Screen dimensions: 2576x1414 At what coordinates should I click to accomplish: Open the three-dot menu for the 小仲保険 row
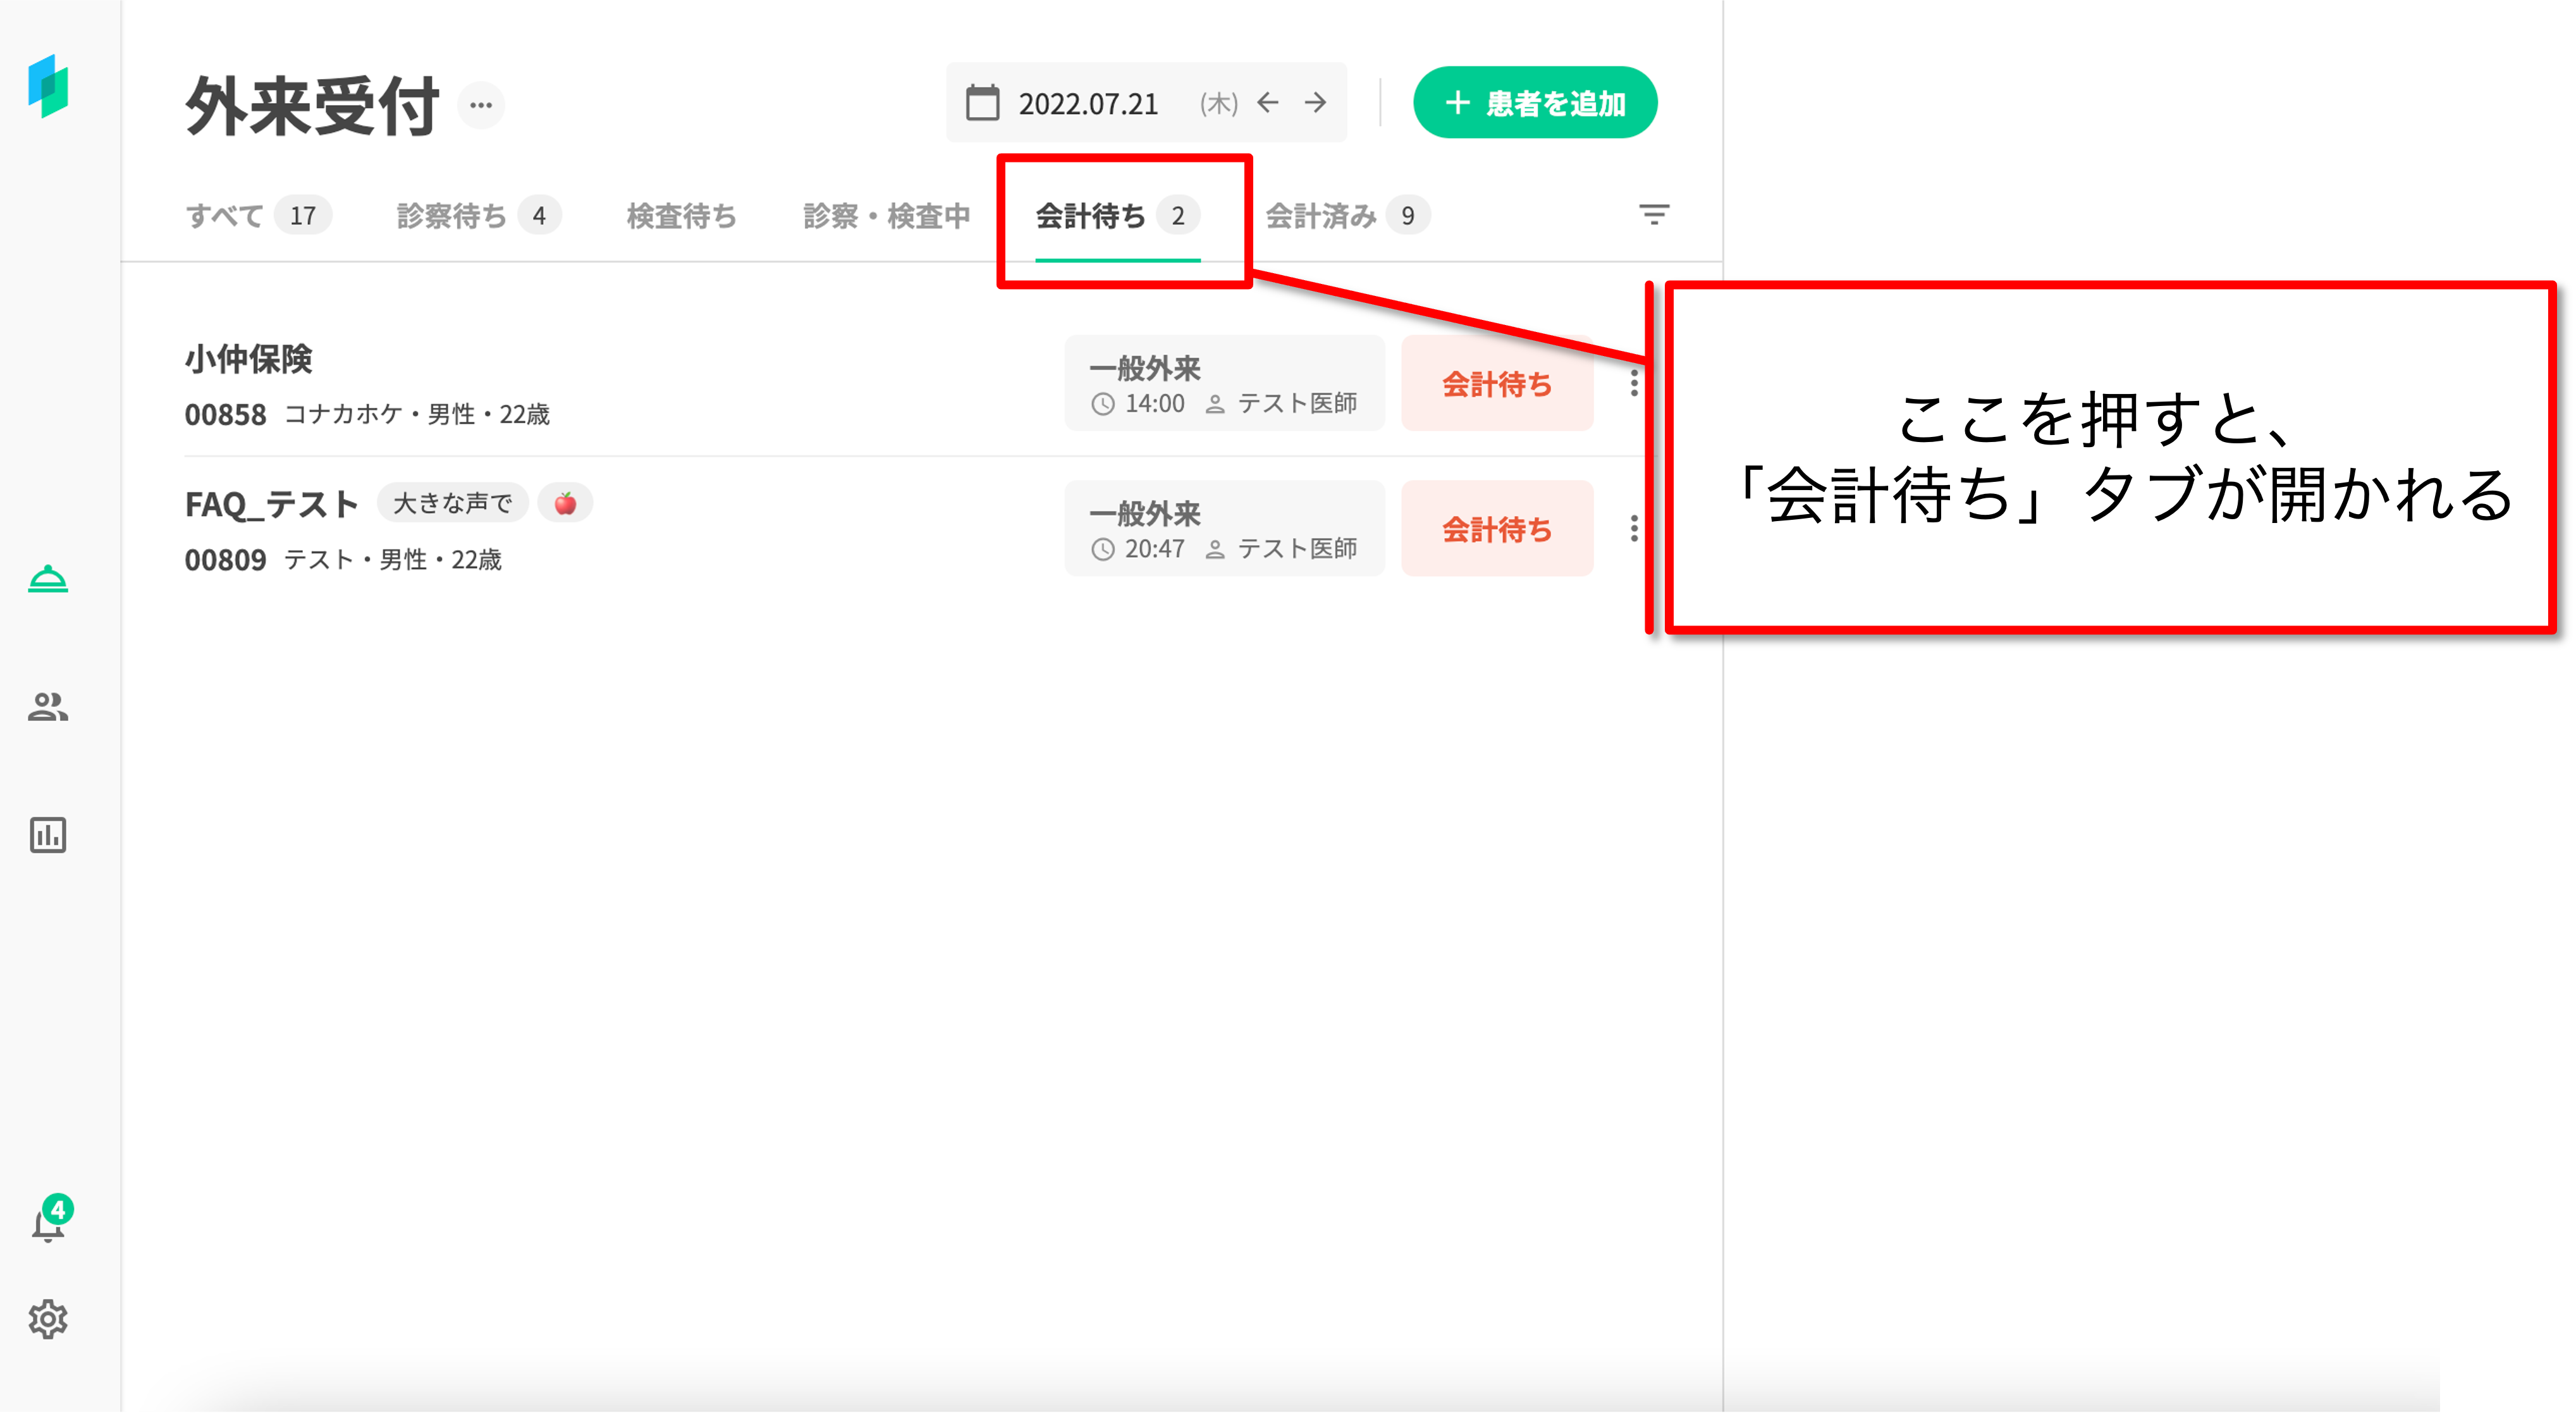(x=1634, y=383)
